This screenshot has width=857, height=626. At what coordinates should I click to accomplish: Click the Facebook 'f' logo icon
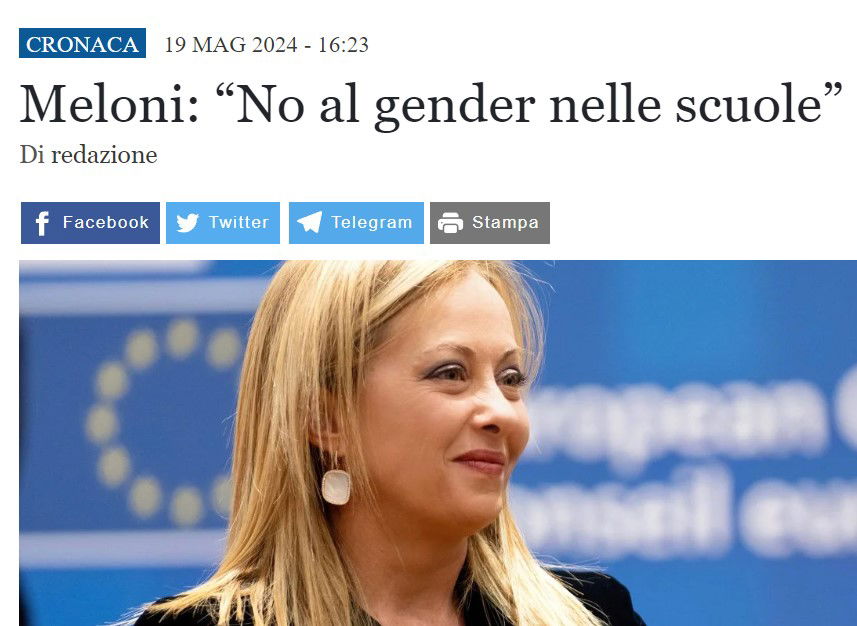coord(42,223)
